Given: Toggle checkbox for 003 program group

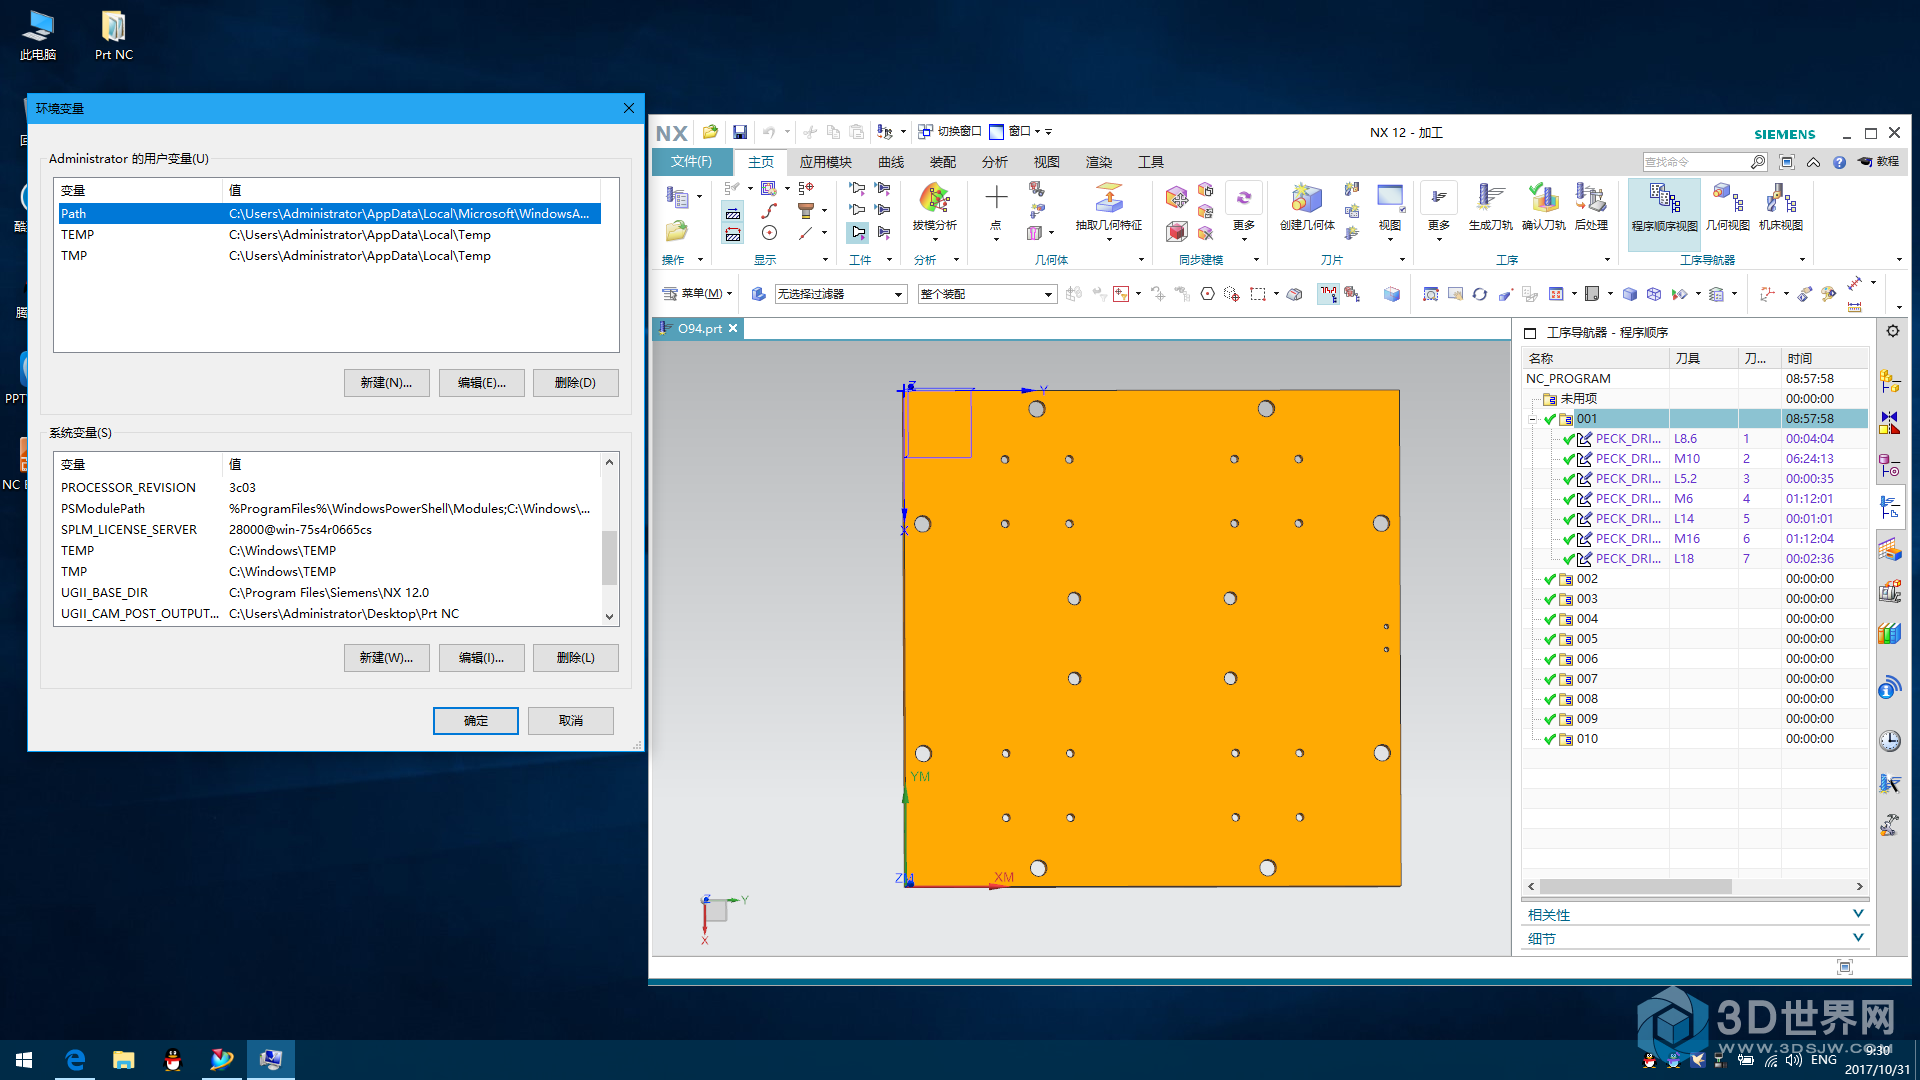Looking at the screenshot, I should pos(1549,599).
